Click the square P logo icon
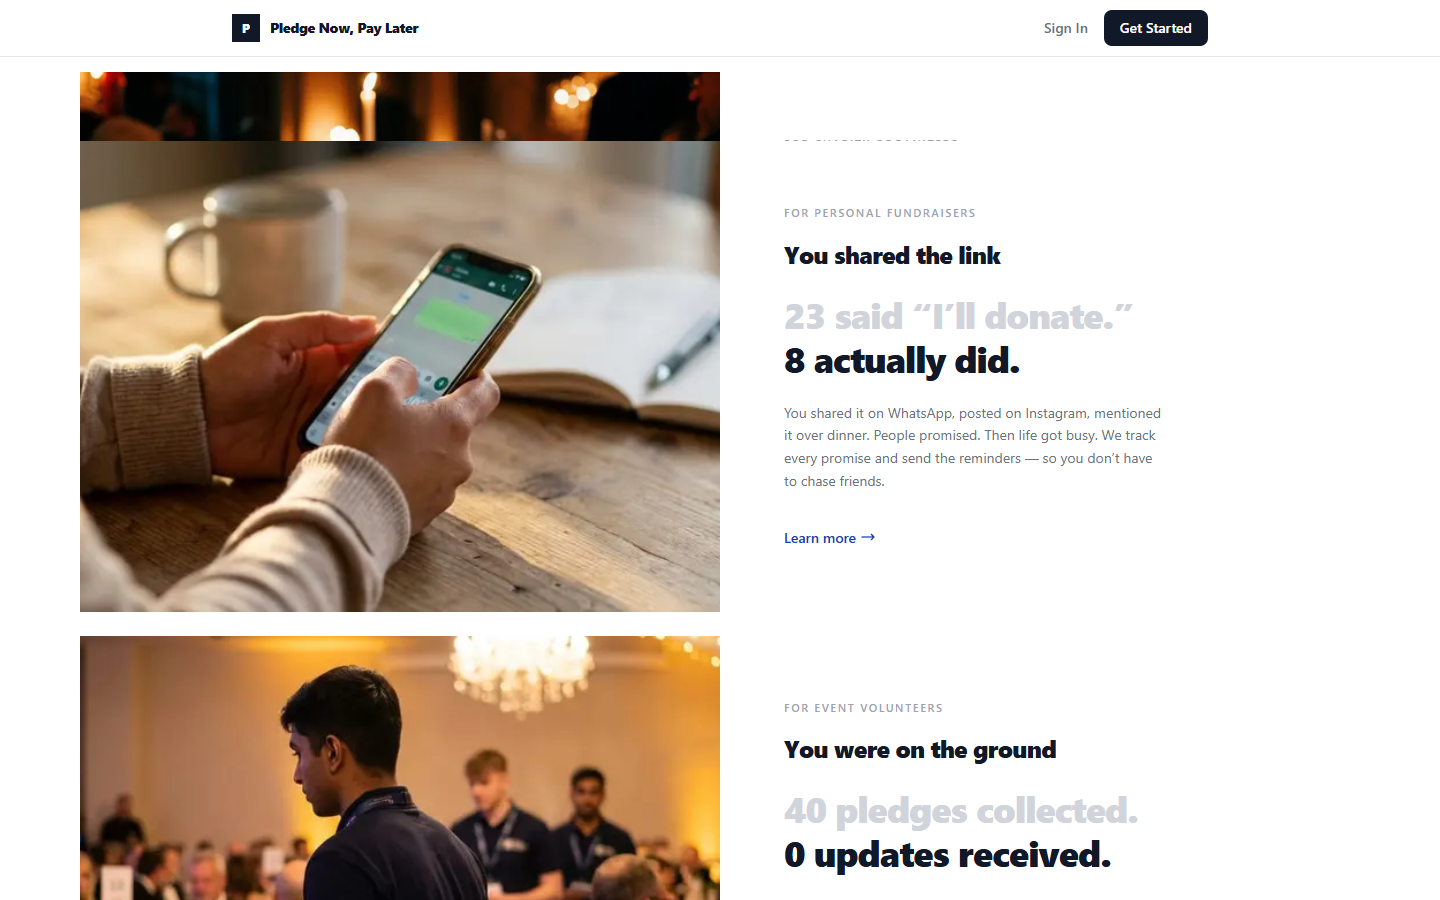The image size is (1440, 900). tap(246, 28)
